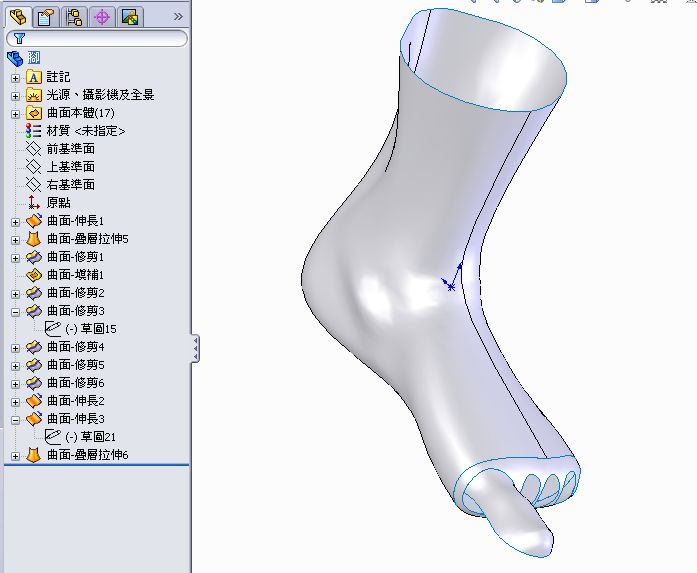Select the 曲面-疊層拉伸6 loft icon
This screenshot has width=697, height=573.
[x=33, y=455]
